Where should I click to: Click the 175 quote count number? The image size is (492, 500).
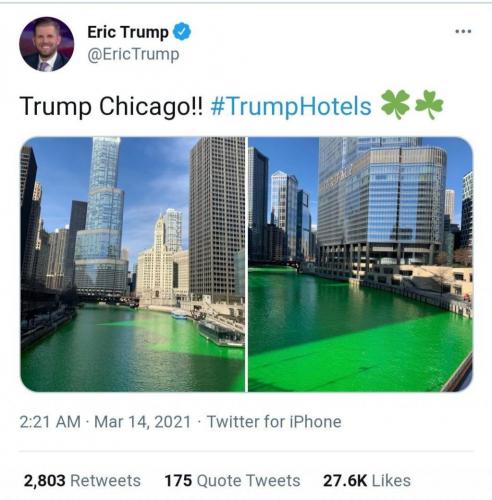(178, 481)
